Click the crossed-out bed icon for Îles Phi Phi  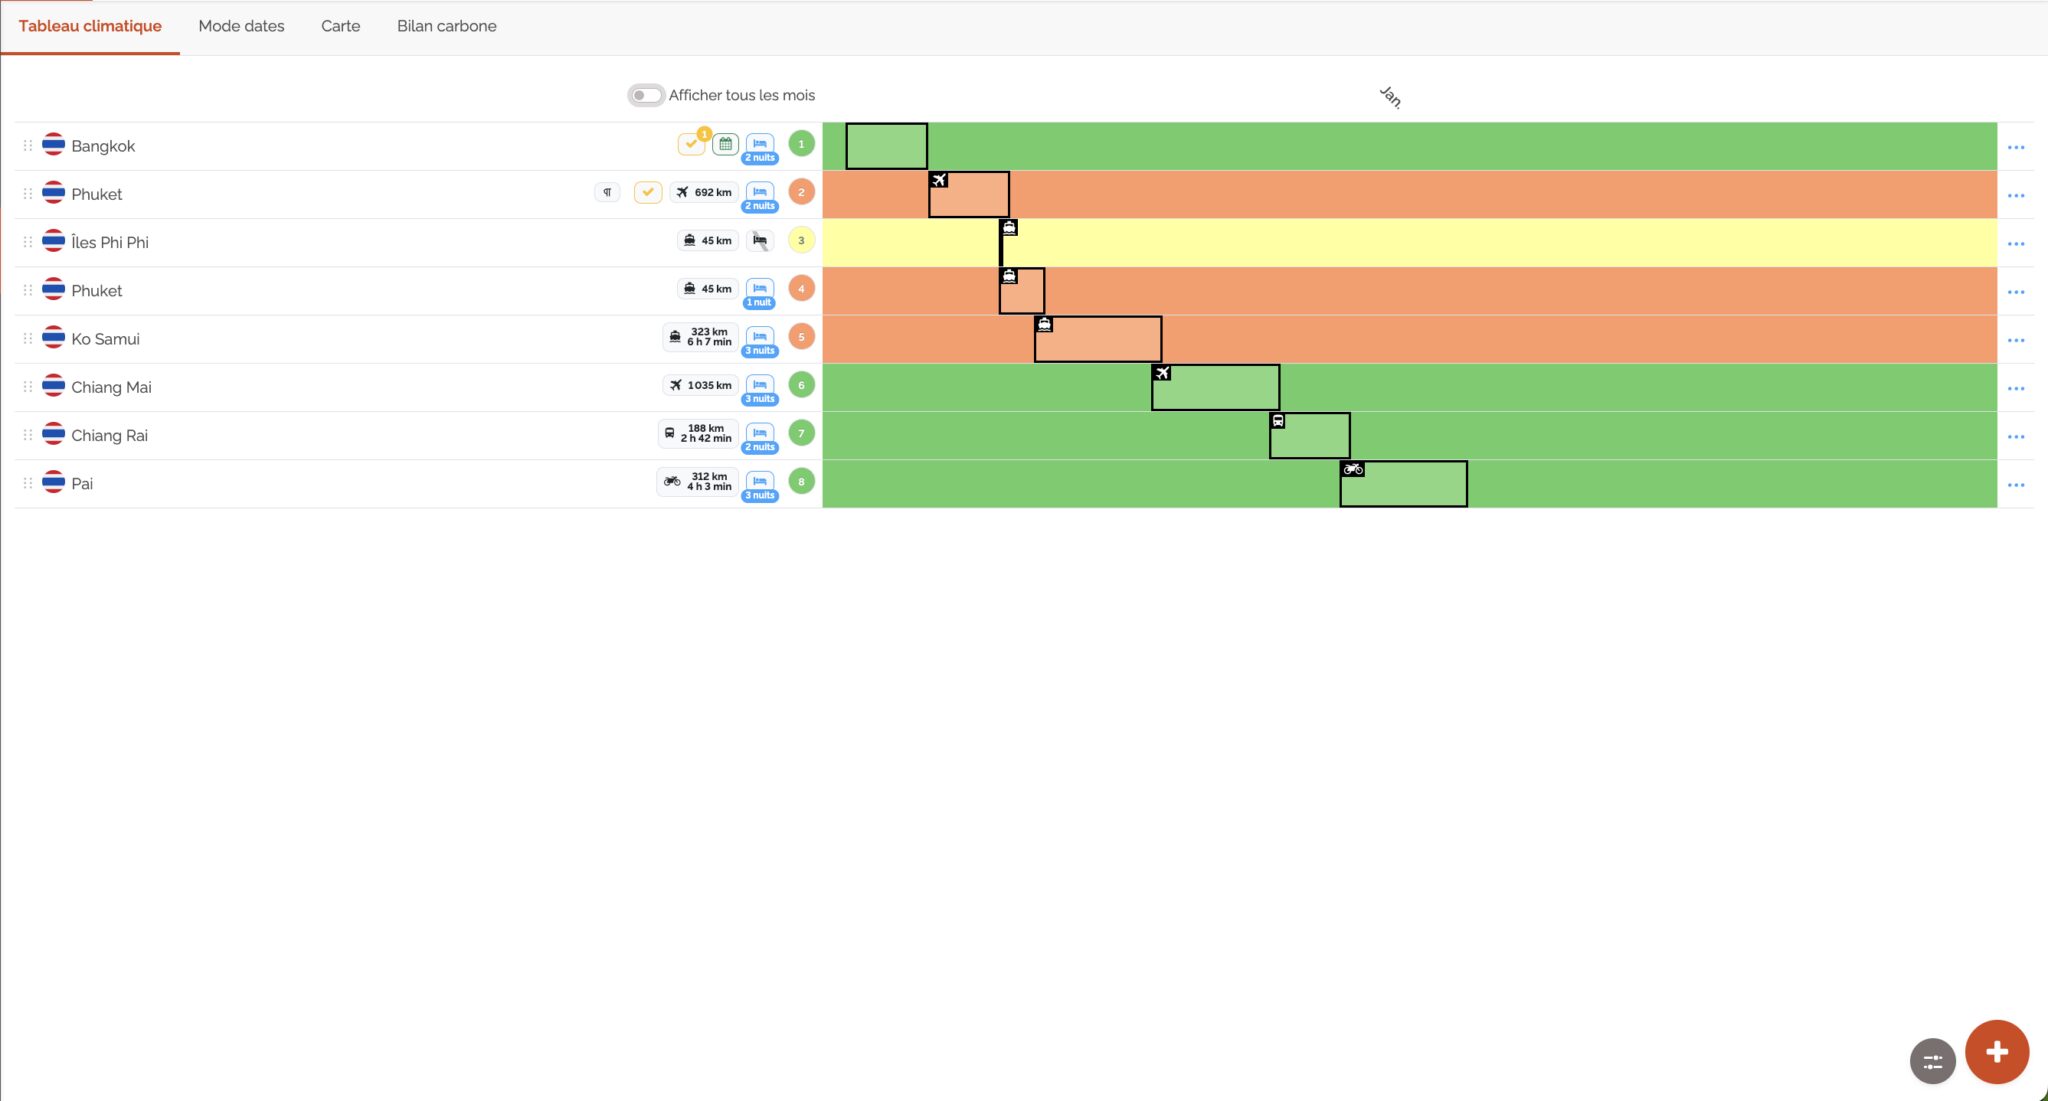coord(760,240)
